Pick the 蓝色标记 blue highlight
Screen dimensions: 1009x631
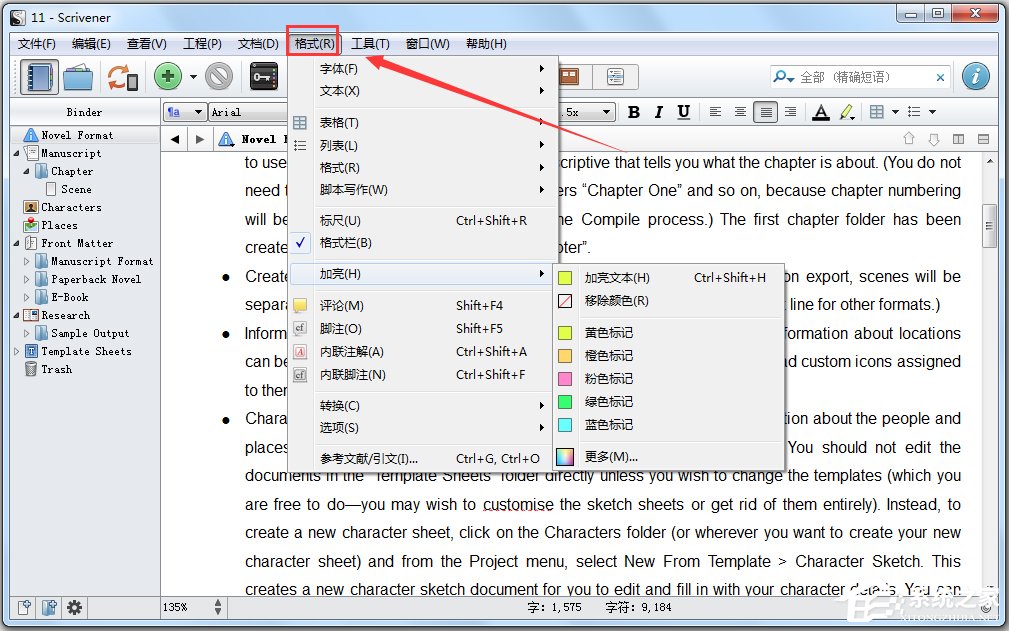[668, 425]
